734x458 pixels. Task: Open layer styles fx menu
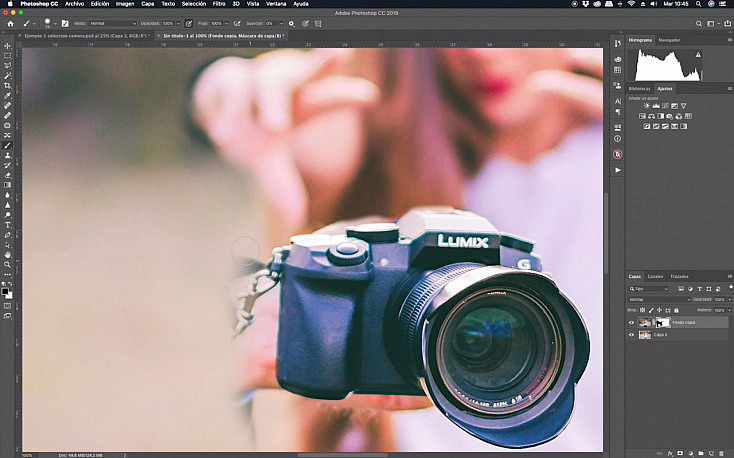(x=670, y=453)
